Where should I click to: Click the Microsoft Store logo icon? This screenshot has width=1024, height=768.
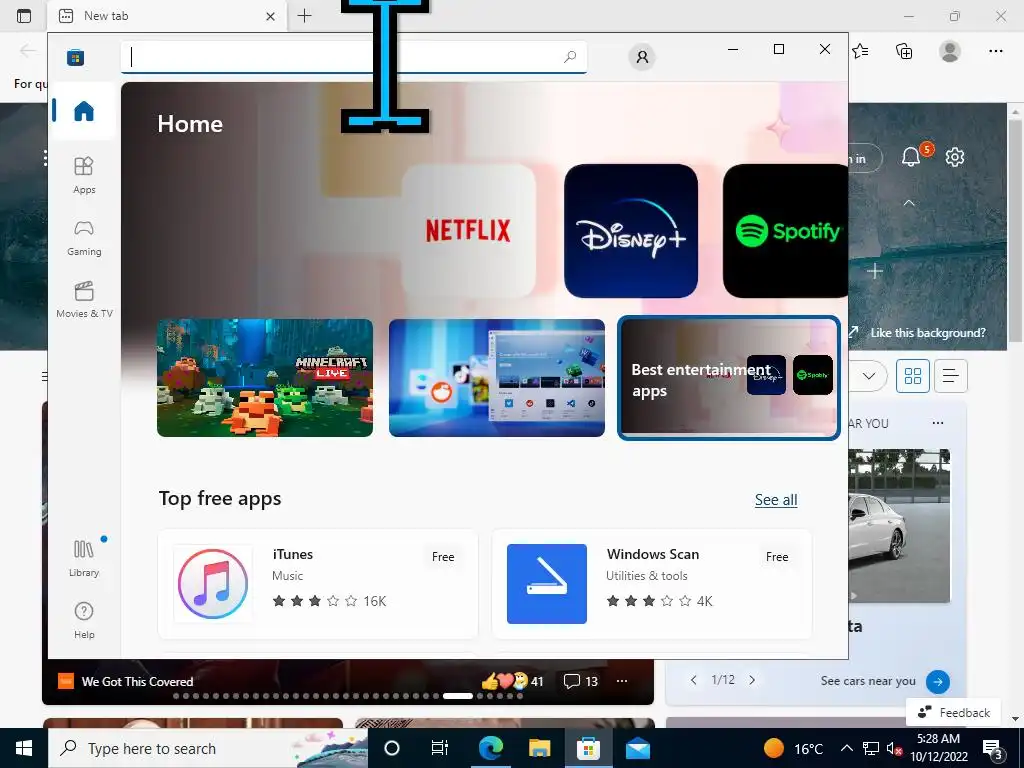[x=76, y=57]
